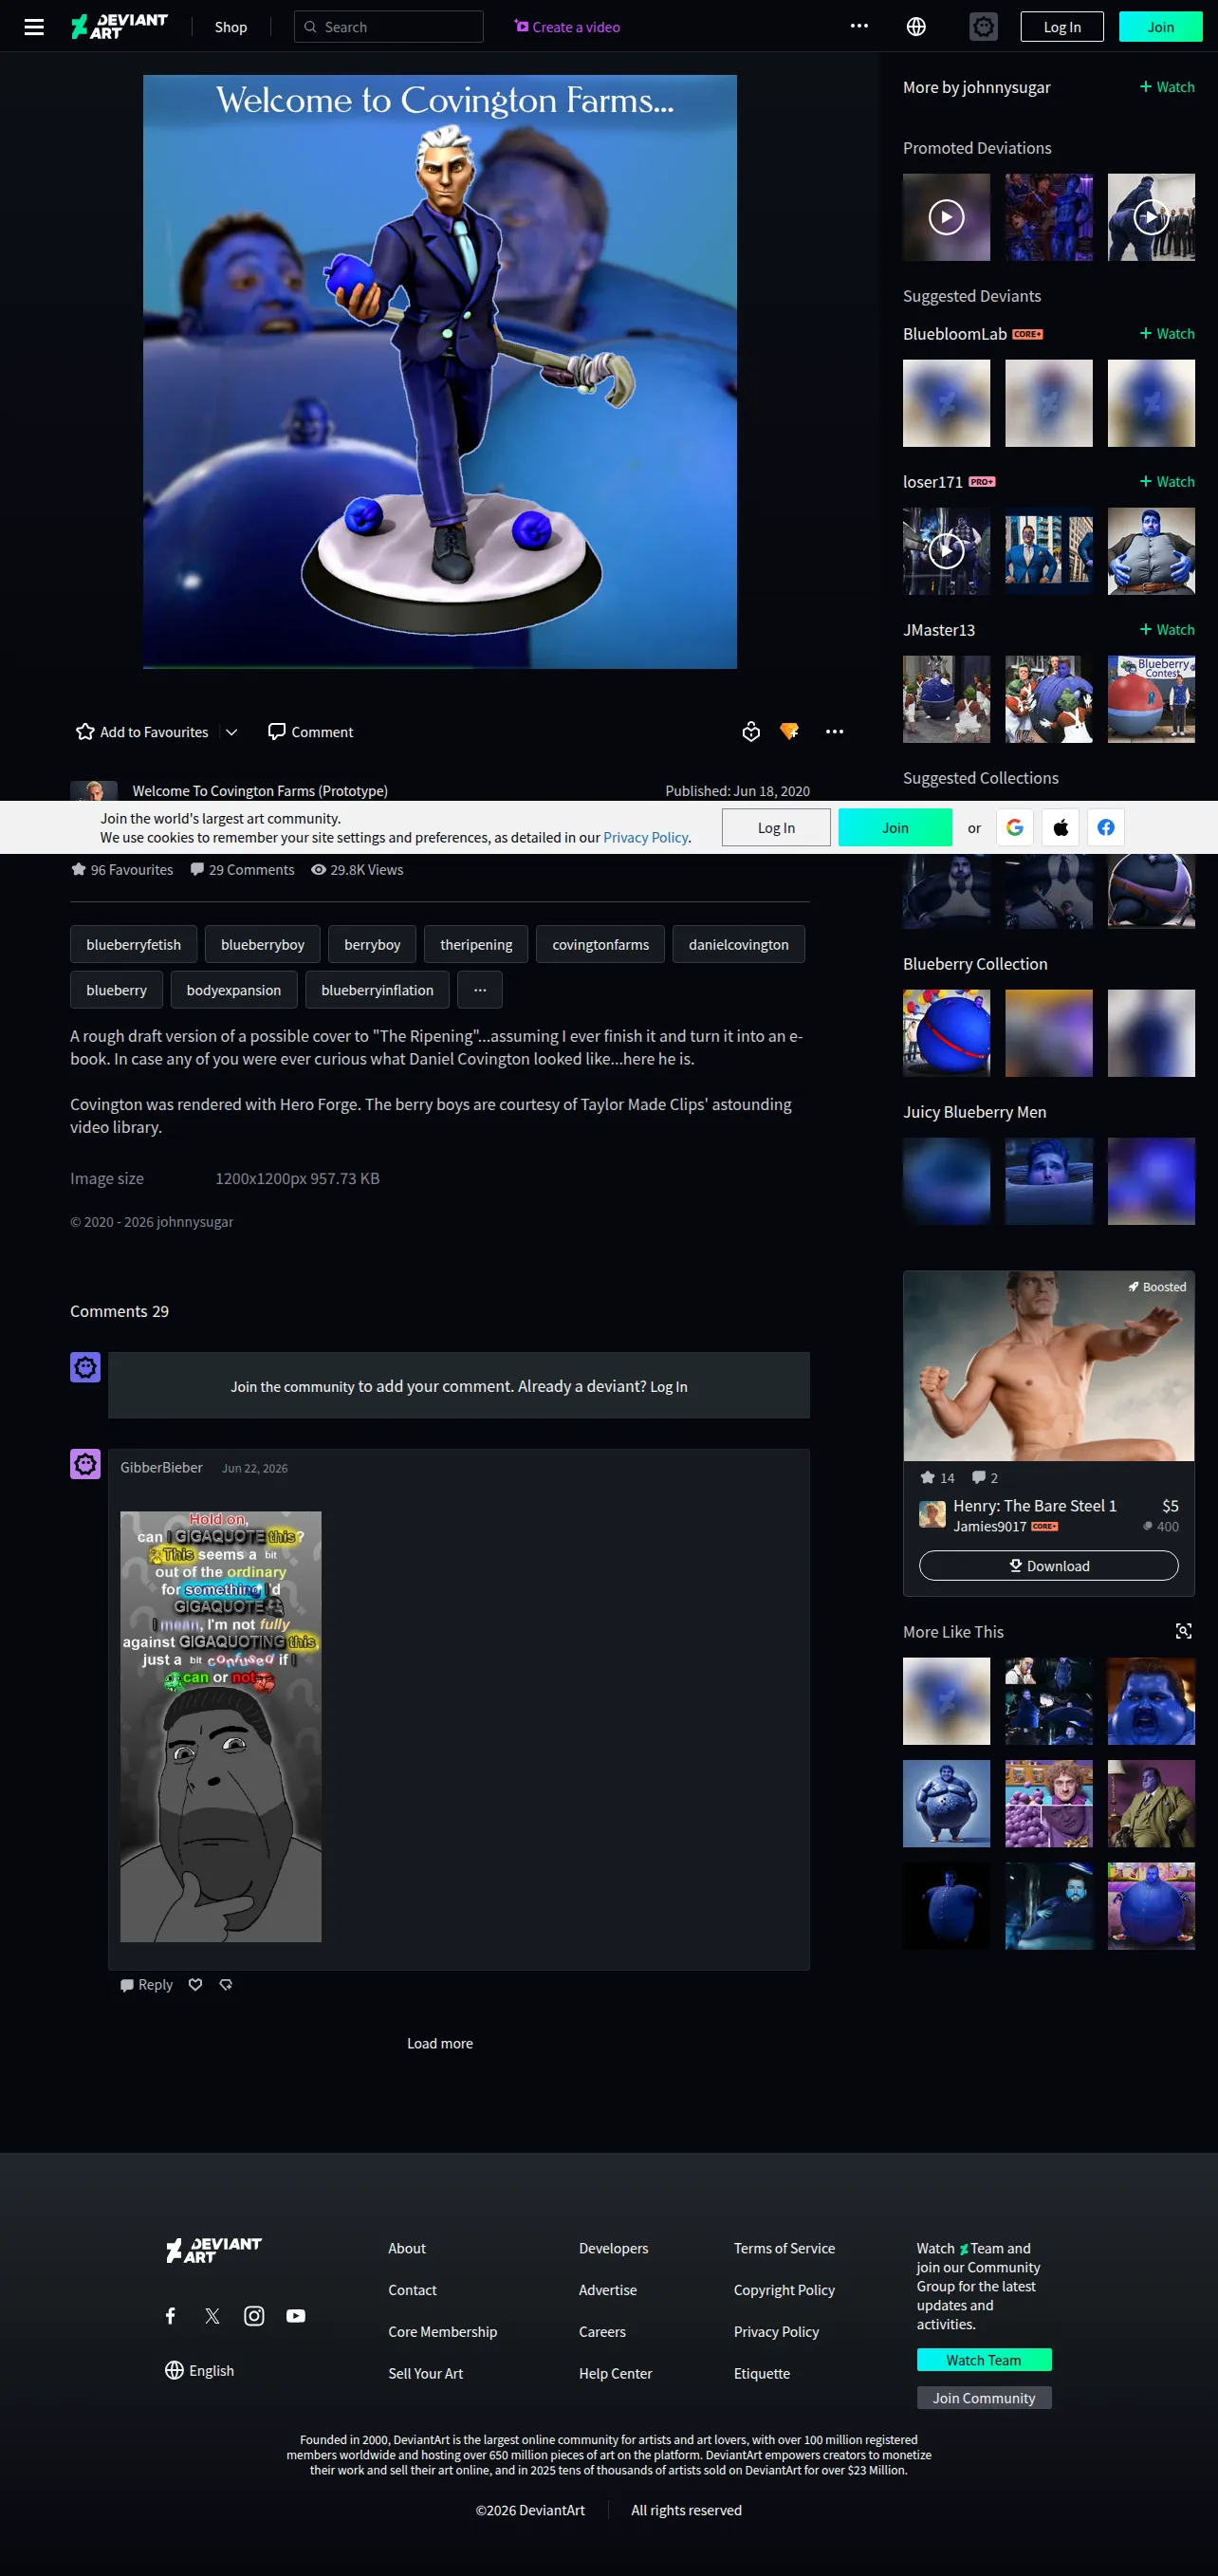1218x2576 pixels.
Task: Open DeviantArt's Instagram page in footer
Action: pos(254,2315)
